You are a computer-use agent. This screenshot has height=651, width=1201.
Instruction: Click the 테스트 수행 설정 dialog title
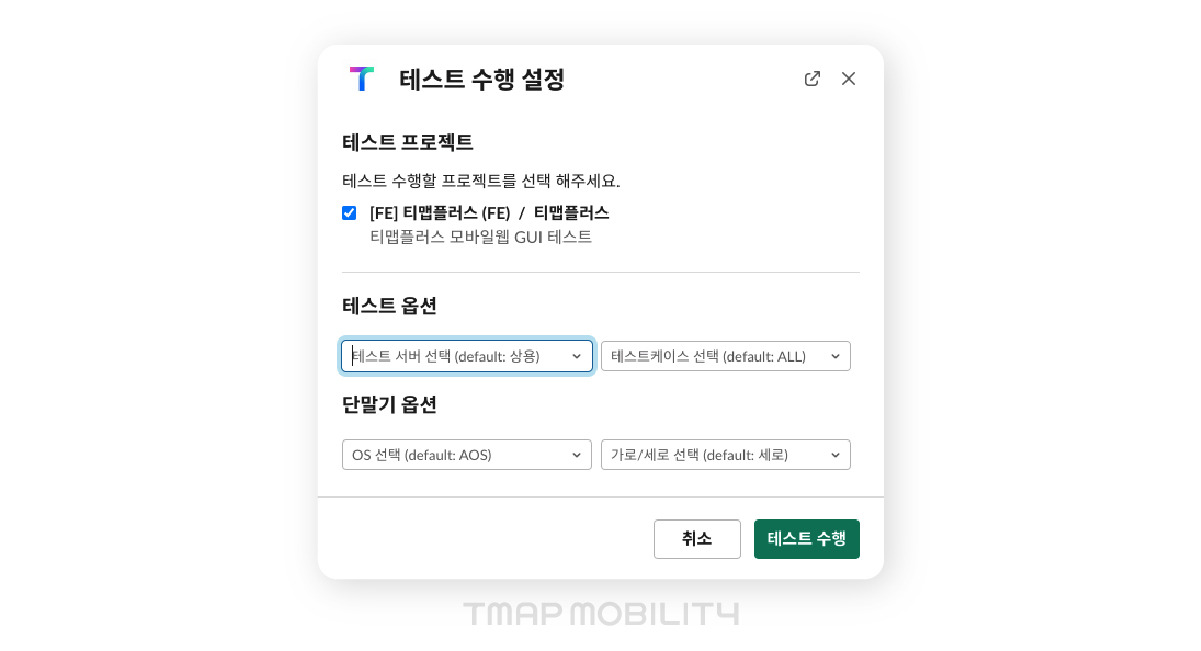click(x=481, y=81)
